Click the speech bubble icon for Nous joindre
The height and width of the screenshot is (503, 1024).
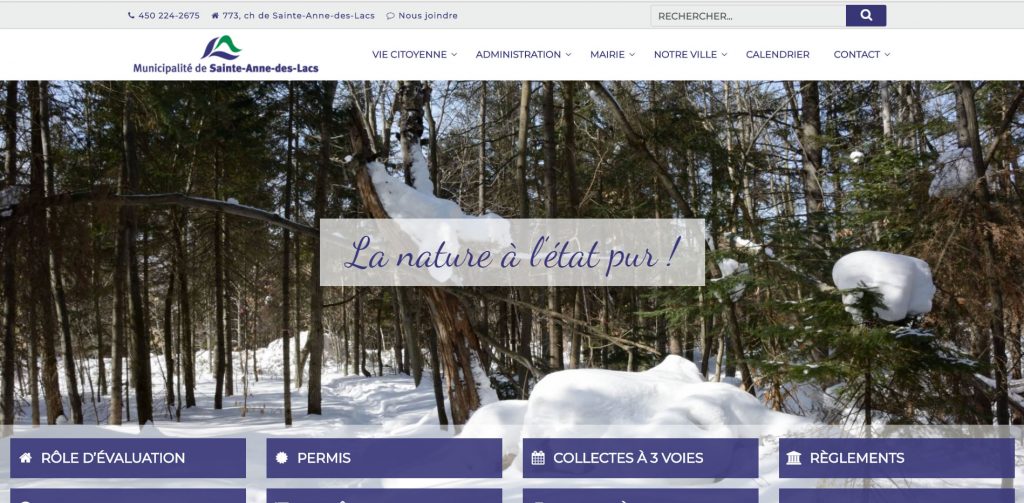pyautogui.click(x=391, y=16)
